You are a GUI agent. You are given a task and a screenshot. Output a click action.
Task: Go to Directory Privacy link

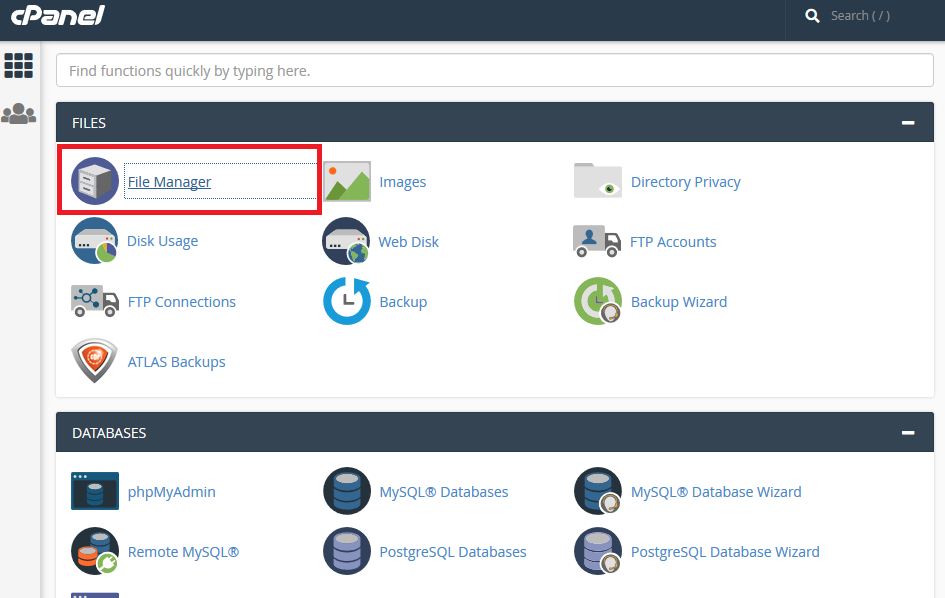[686, 181]
